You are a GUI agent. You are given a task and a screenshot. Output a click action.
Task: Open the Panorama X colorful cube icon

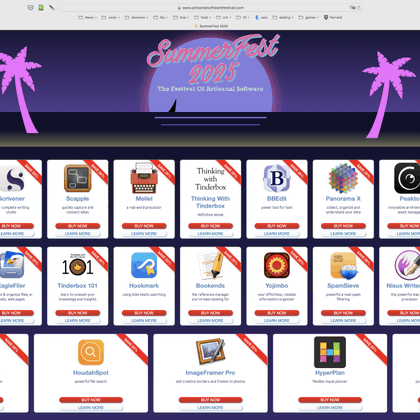click(343, 178)
